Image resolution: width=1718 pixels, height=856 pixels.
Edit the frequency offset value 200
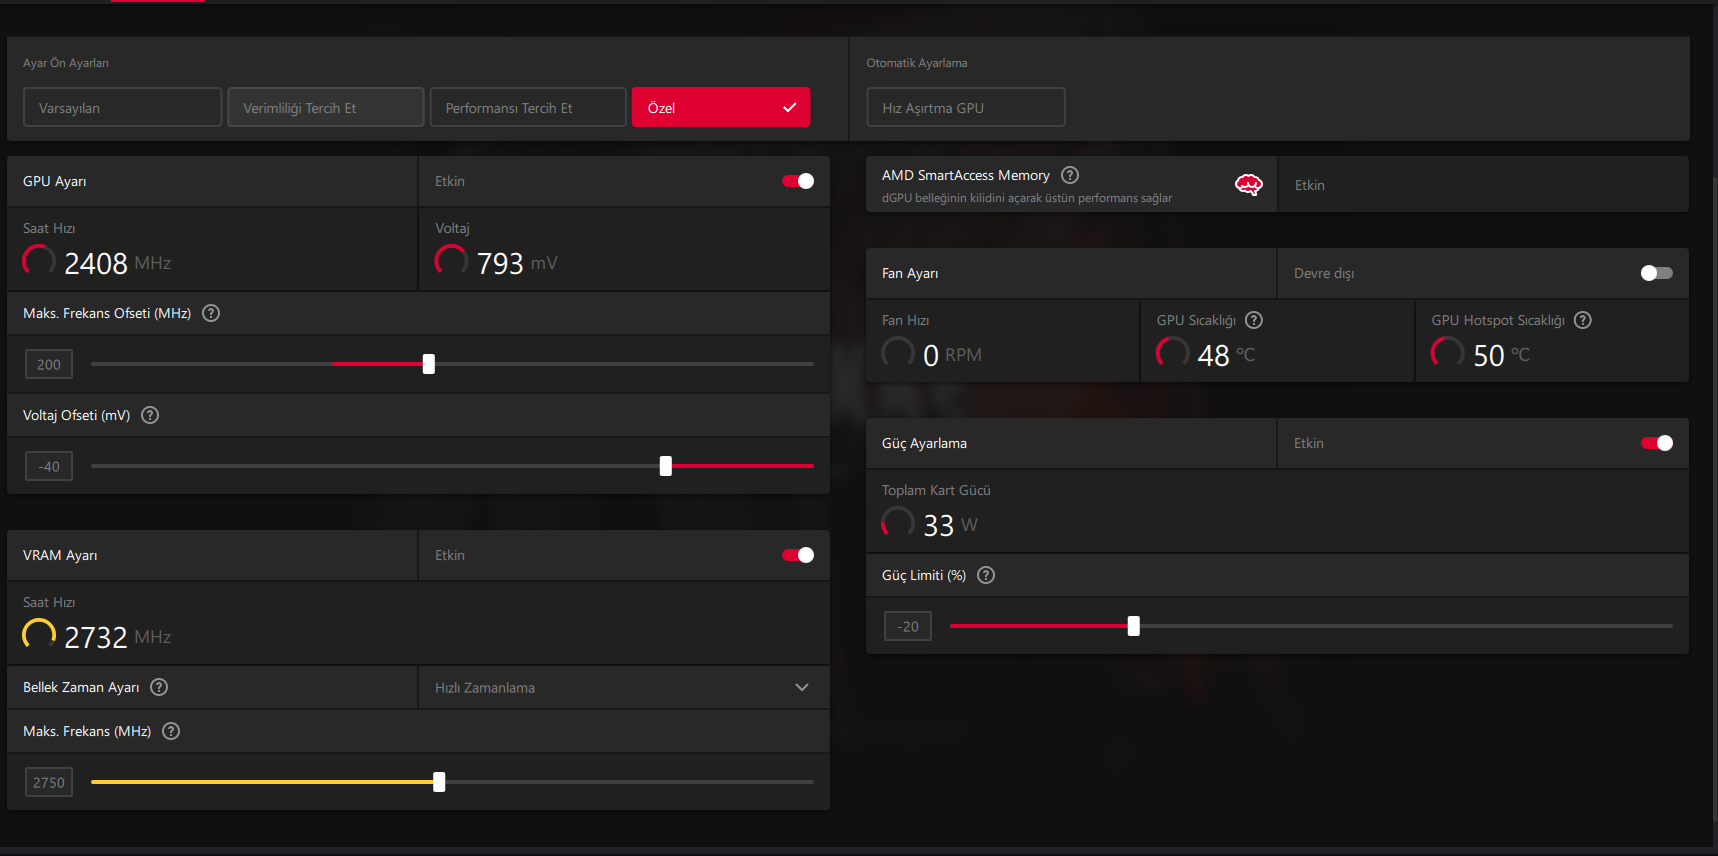(x=49, y=364)
